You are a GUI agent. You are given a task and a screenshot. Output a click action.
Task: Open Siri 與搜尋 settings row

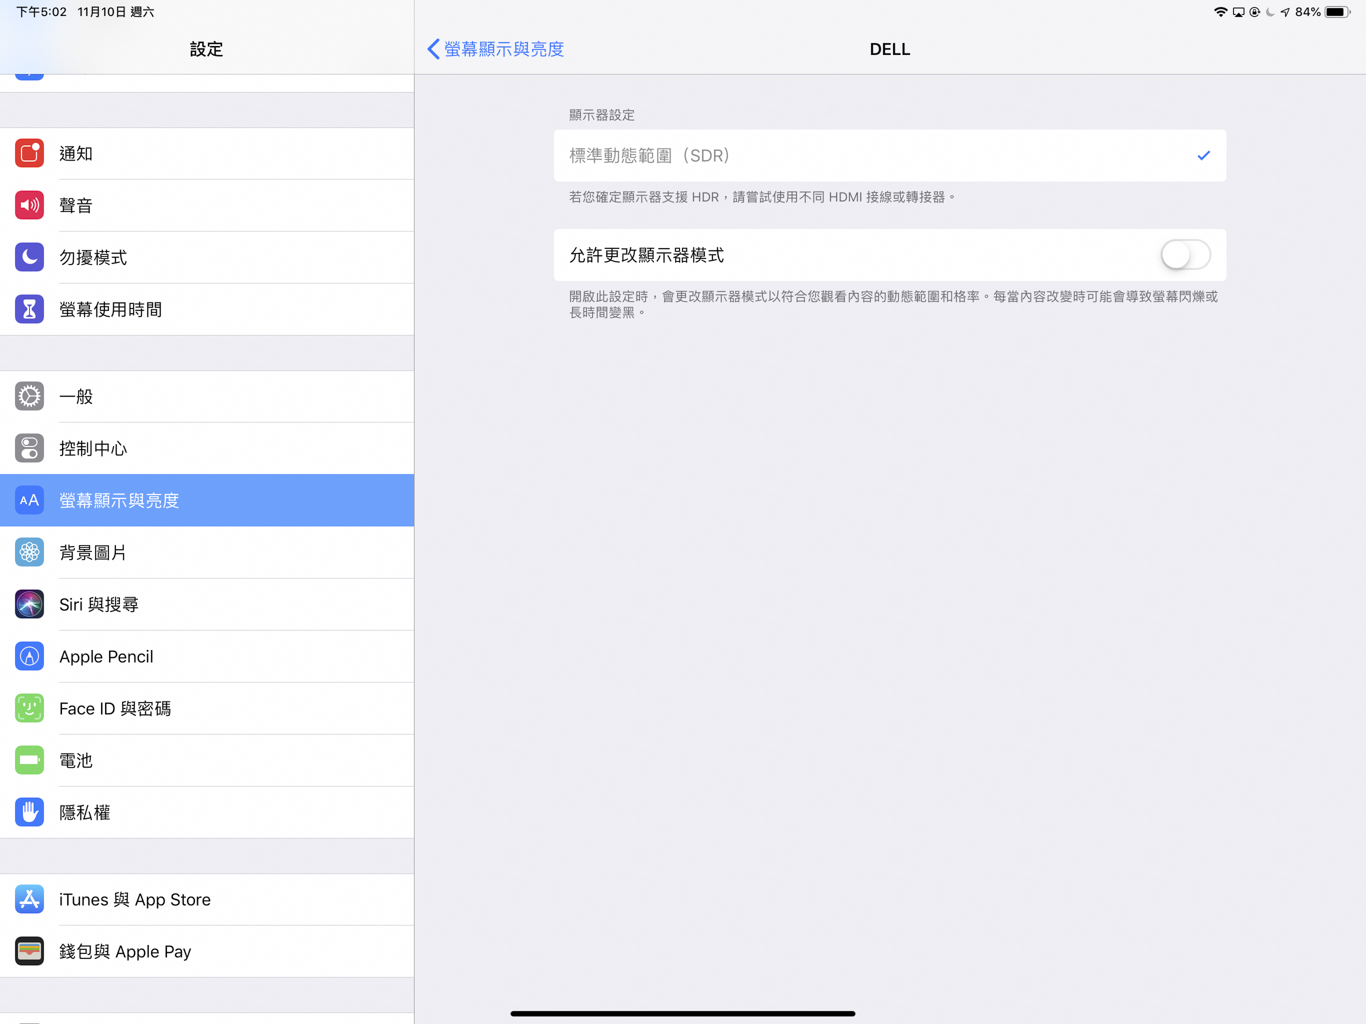(207, 604)
